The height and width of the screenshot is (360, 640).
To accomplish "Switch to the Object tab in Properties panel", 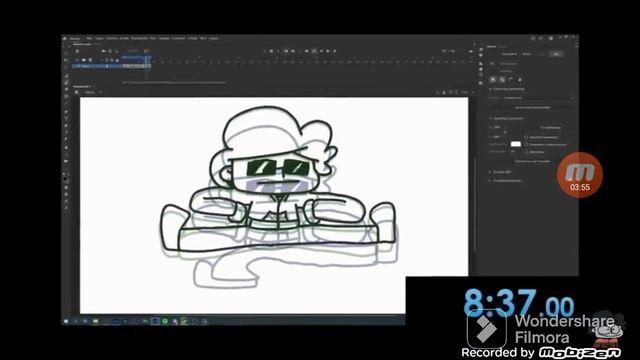I will 527,54.
